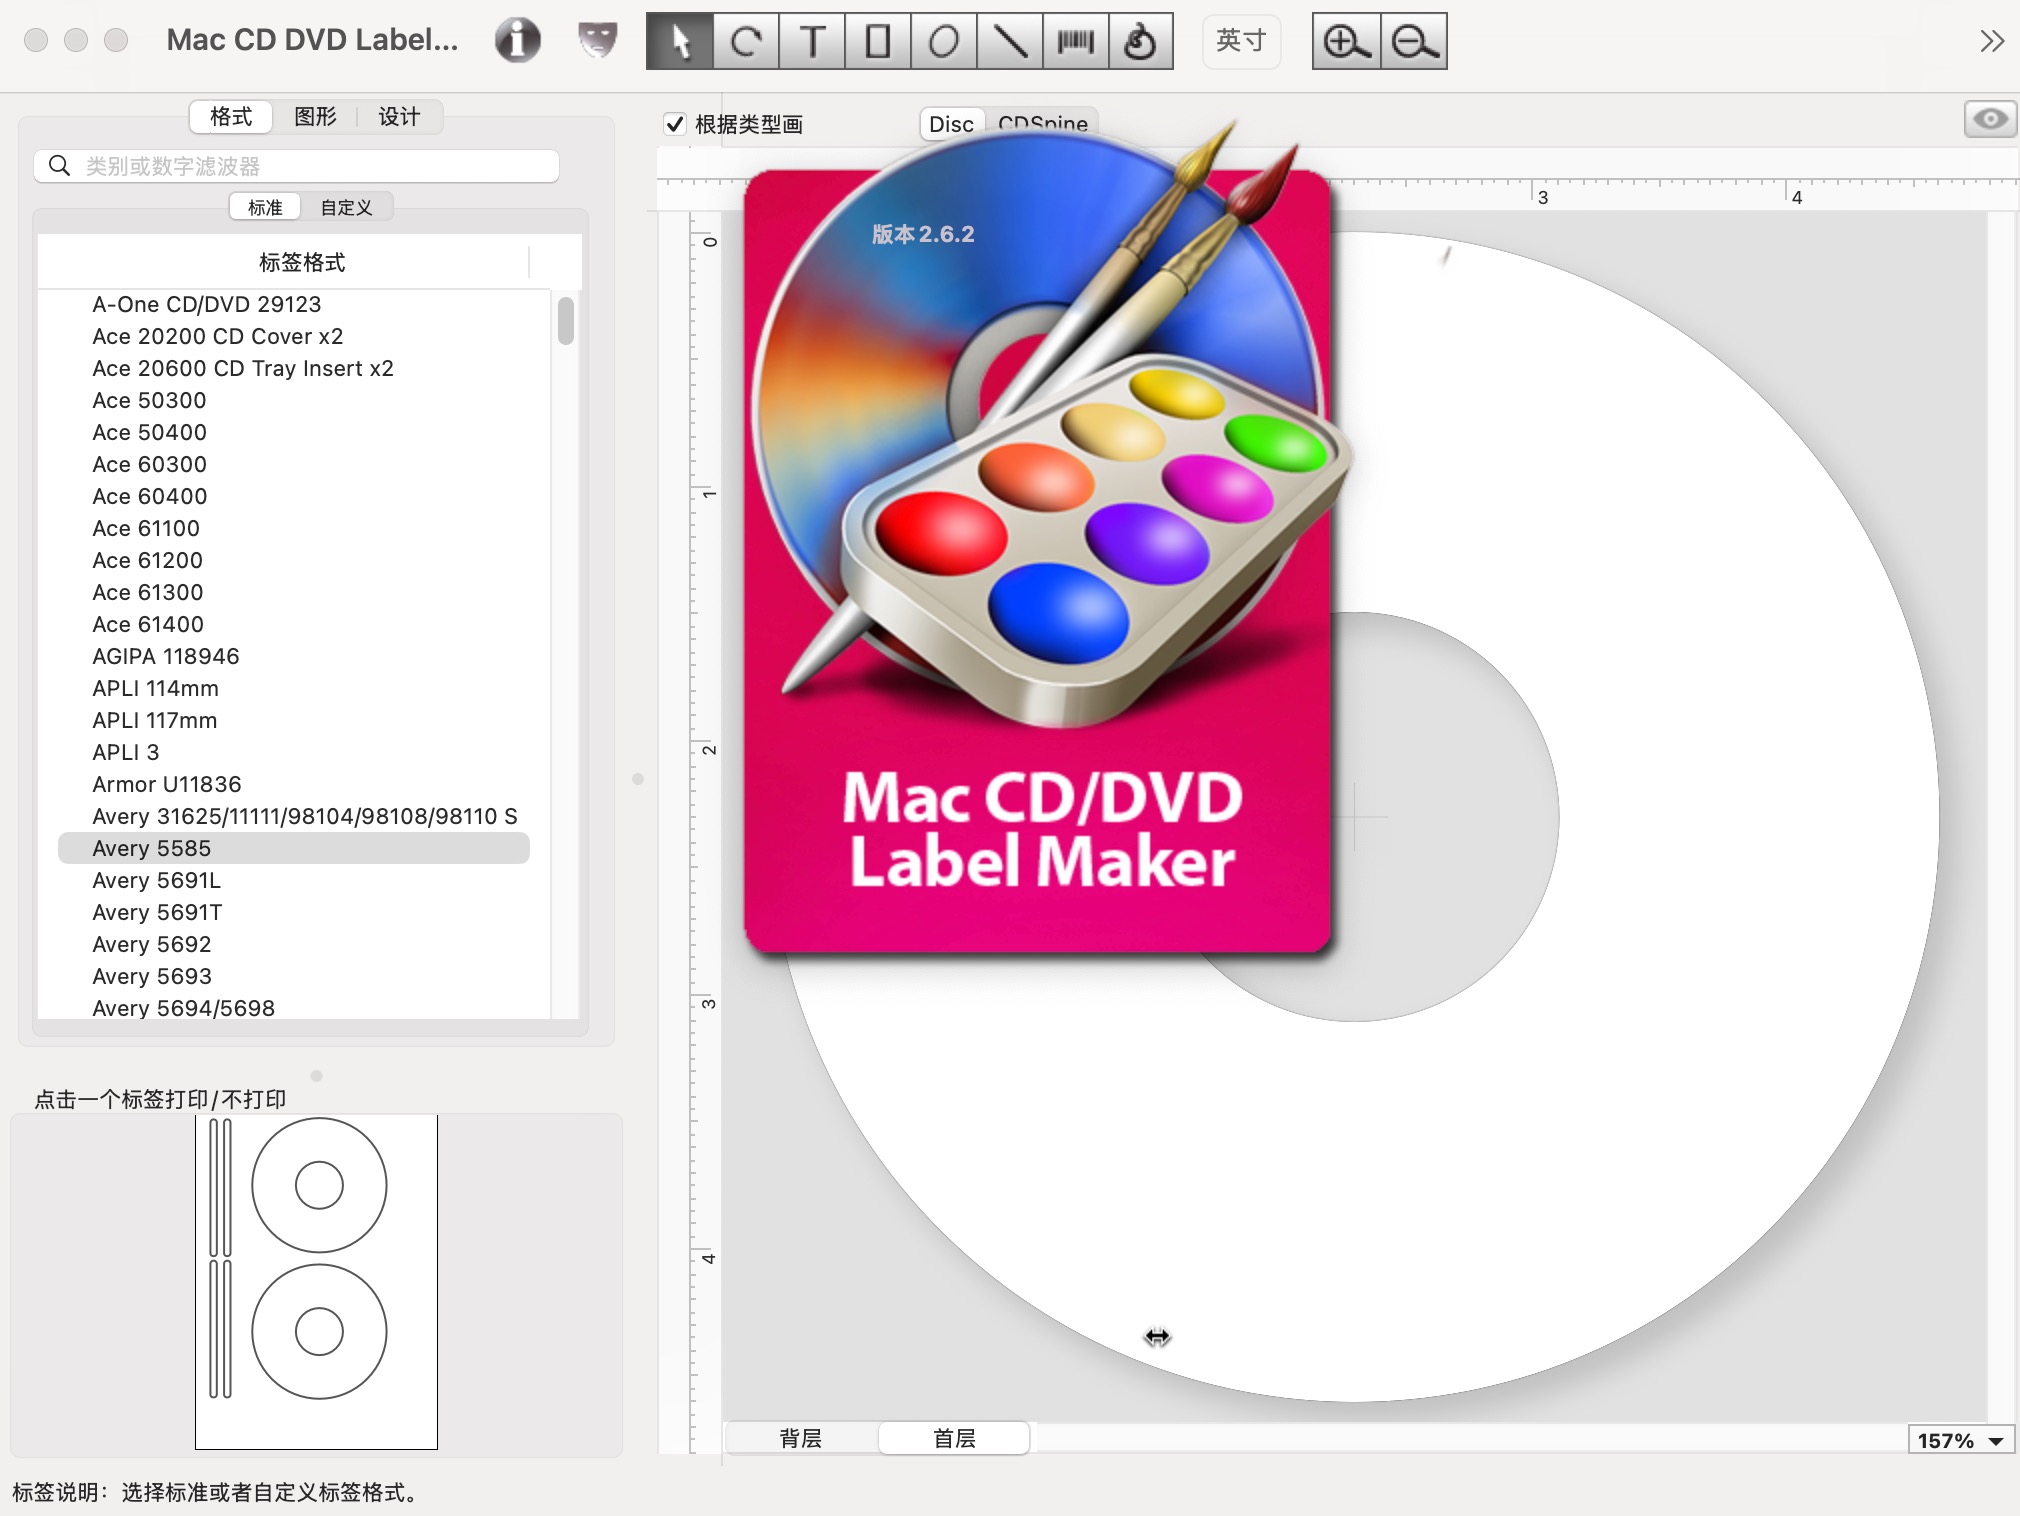2020x1516 pixels.
Task: Click the search magnifier icon
Action: point(59,166)
